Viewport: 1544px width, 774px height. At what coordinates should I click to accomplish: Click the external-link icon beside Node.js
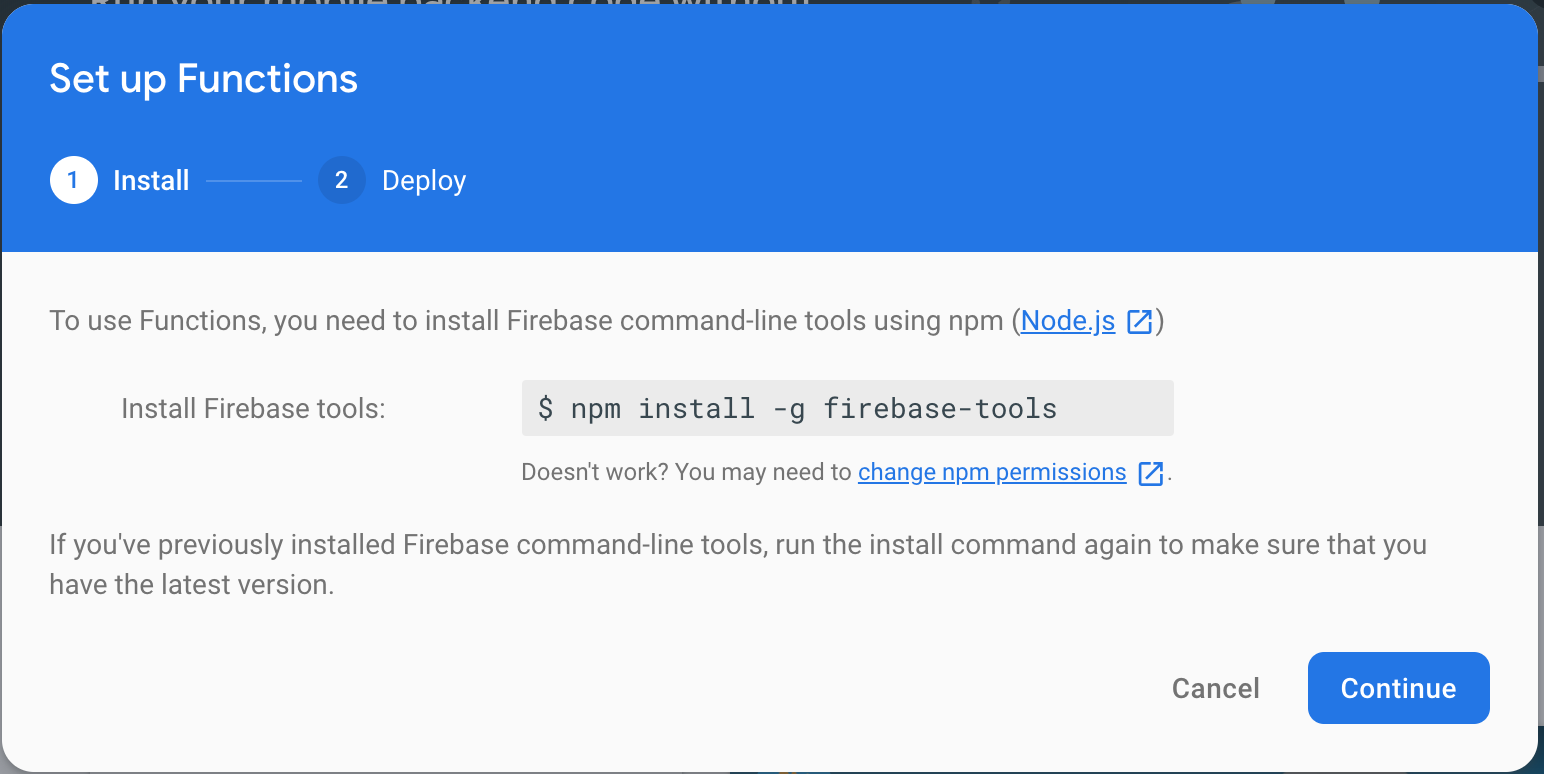[x=1140, y=322]
